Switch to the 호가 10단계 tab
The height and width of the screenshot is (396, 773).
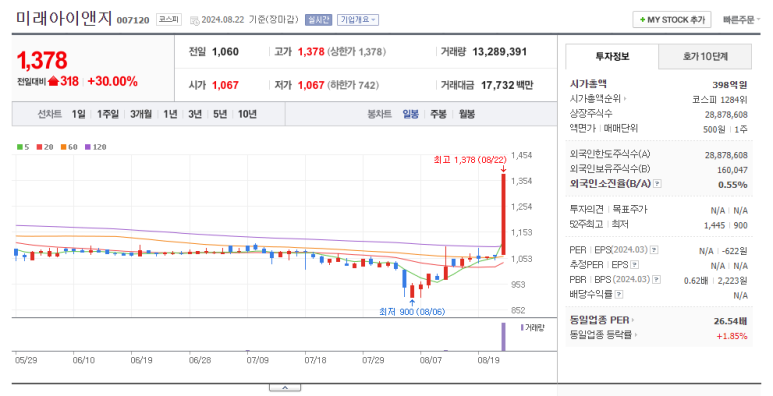[705, 57]
